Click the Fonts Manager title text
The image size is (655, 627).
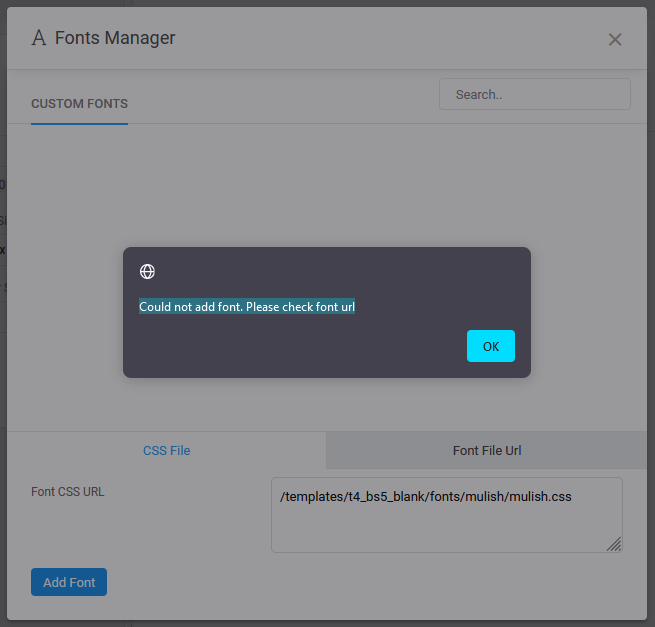115,39
